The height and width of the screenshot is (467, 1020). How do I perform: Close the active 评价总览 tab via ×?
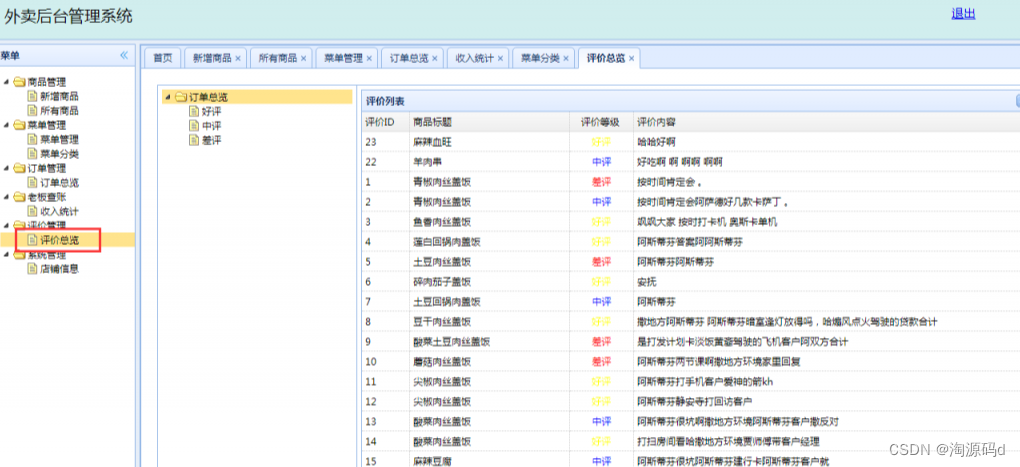[631, 59]
